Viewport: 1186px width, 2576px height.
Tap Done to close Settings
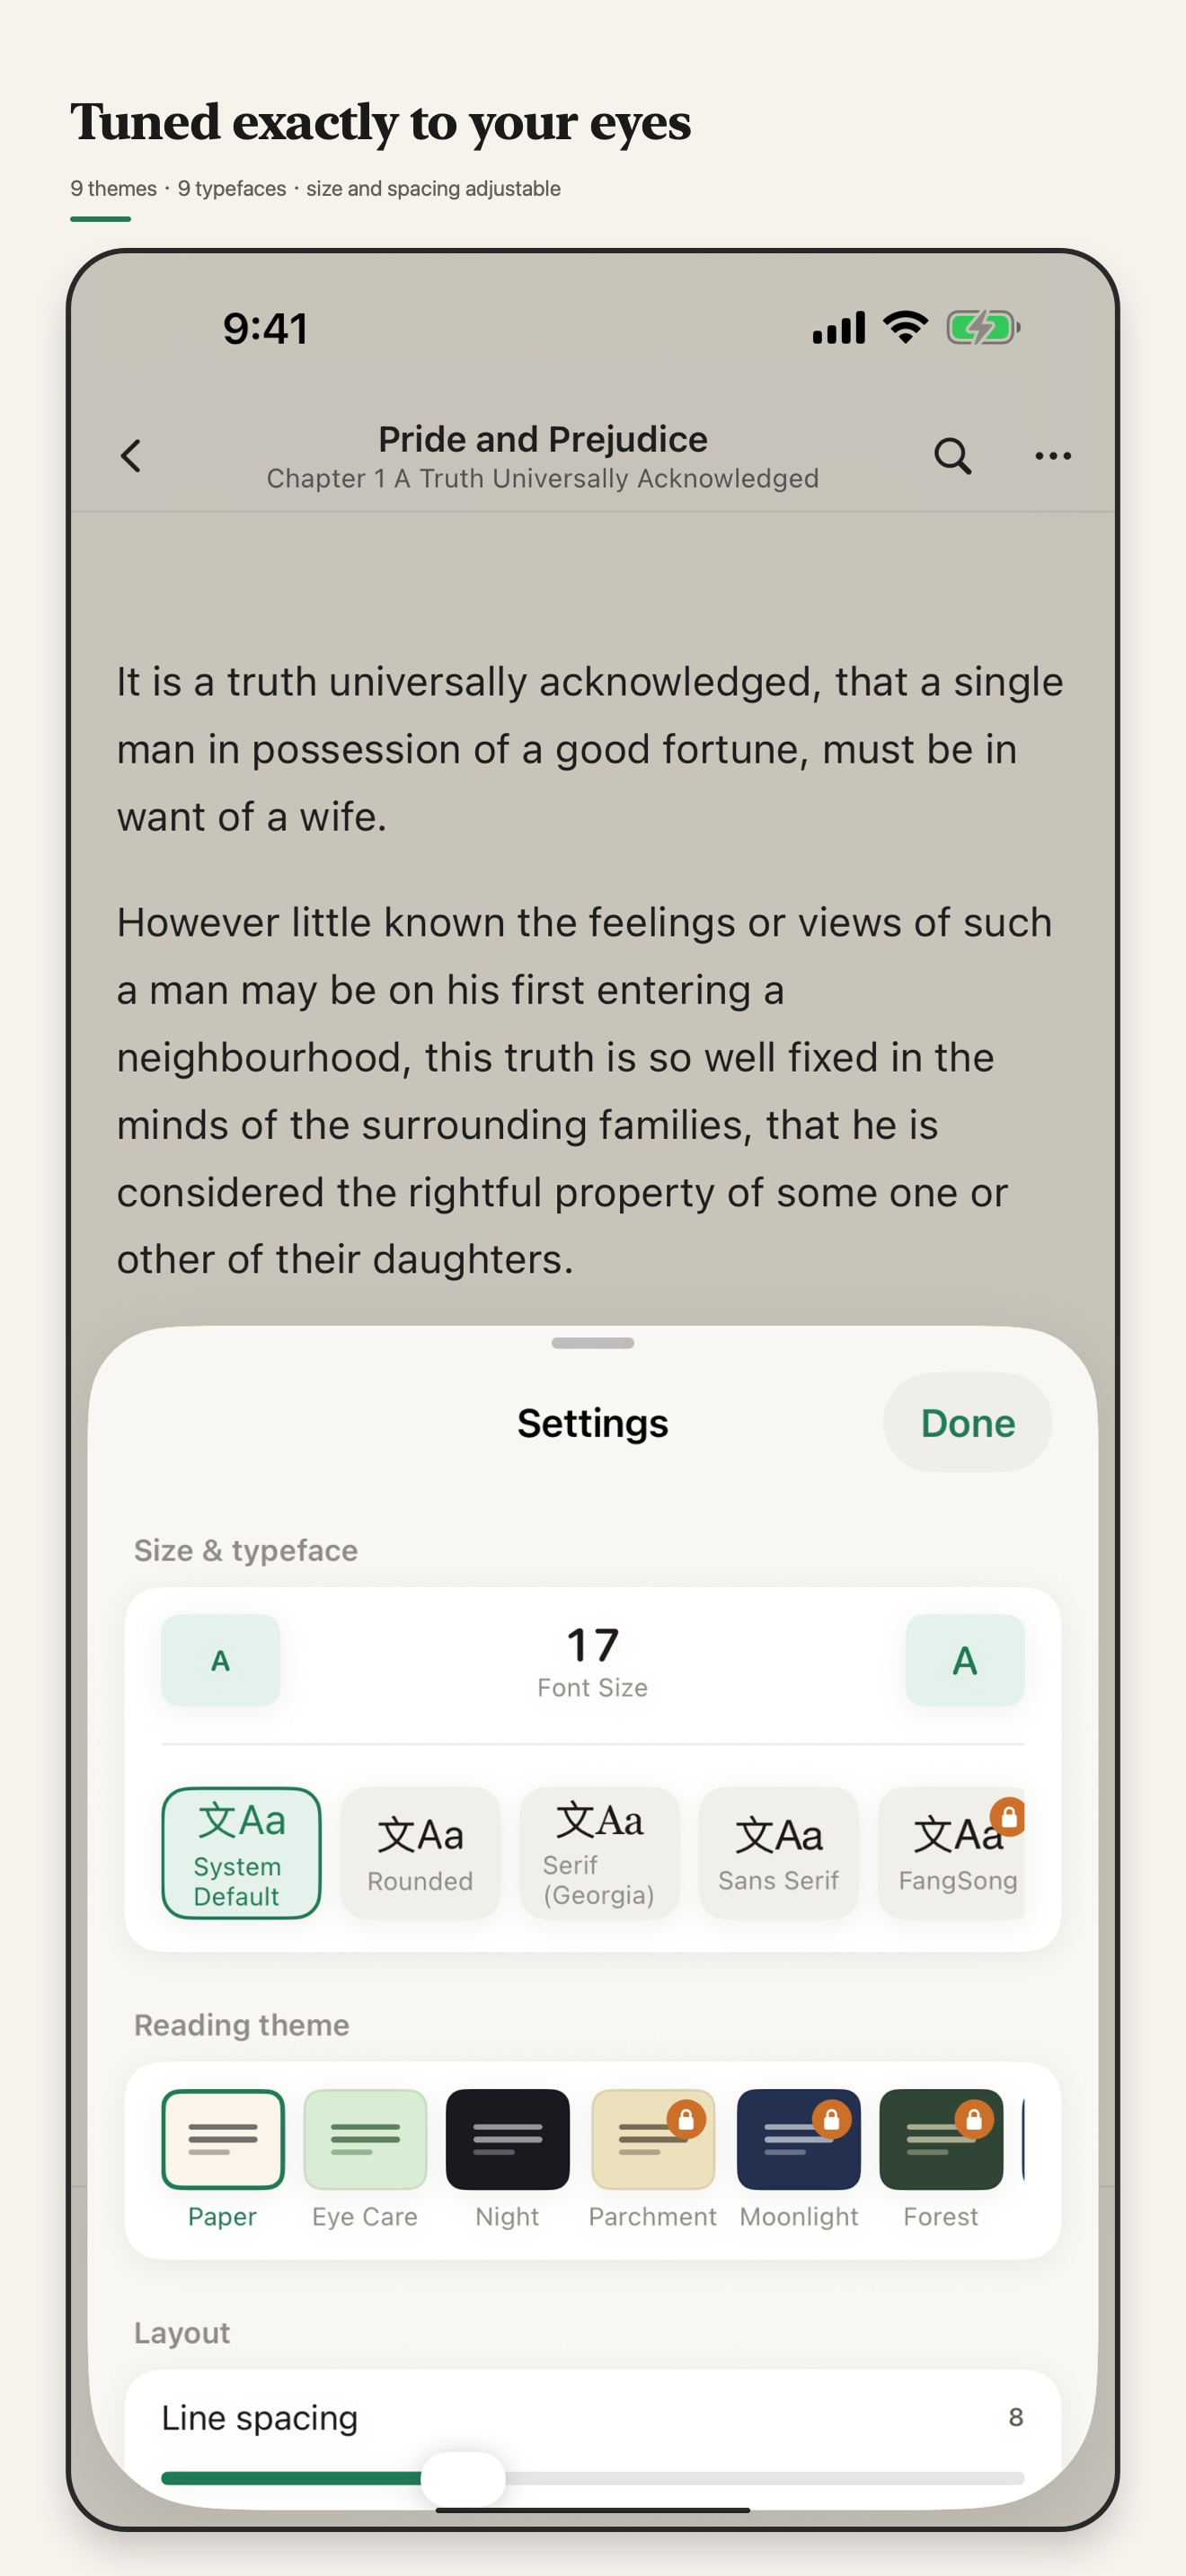(x=967, y=1423)
